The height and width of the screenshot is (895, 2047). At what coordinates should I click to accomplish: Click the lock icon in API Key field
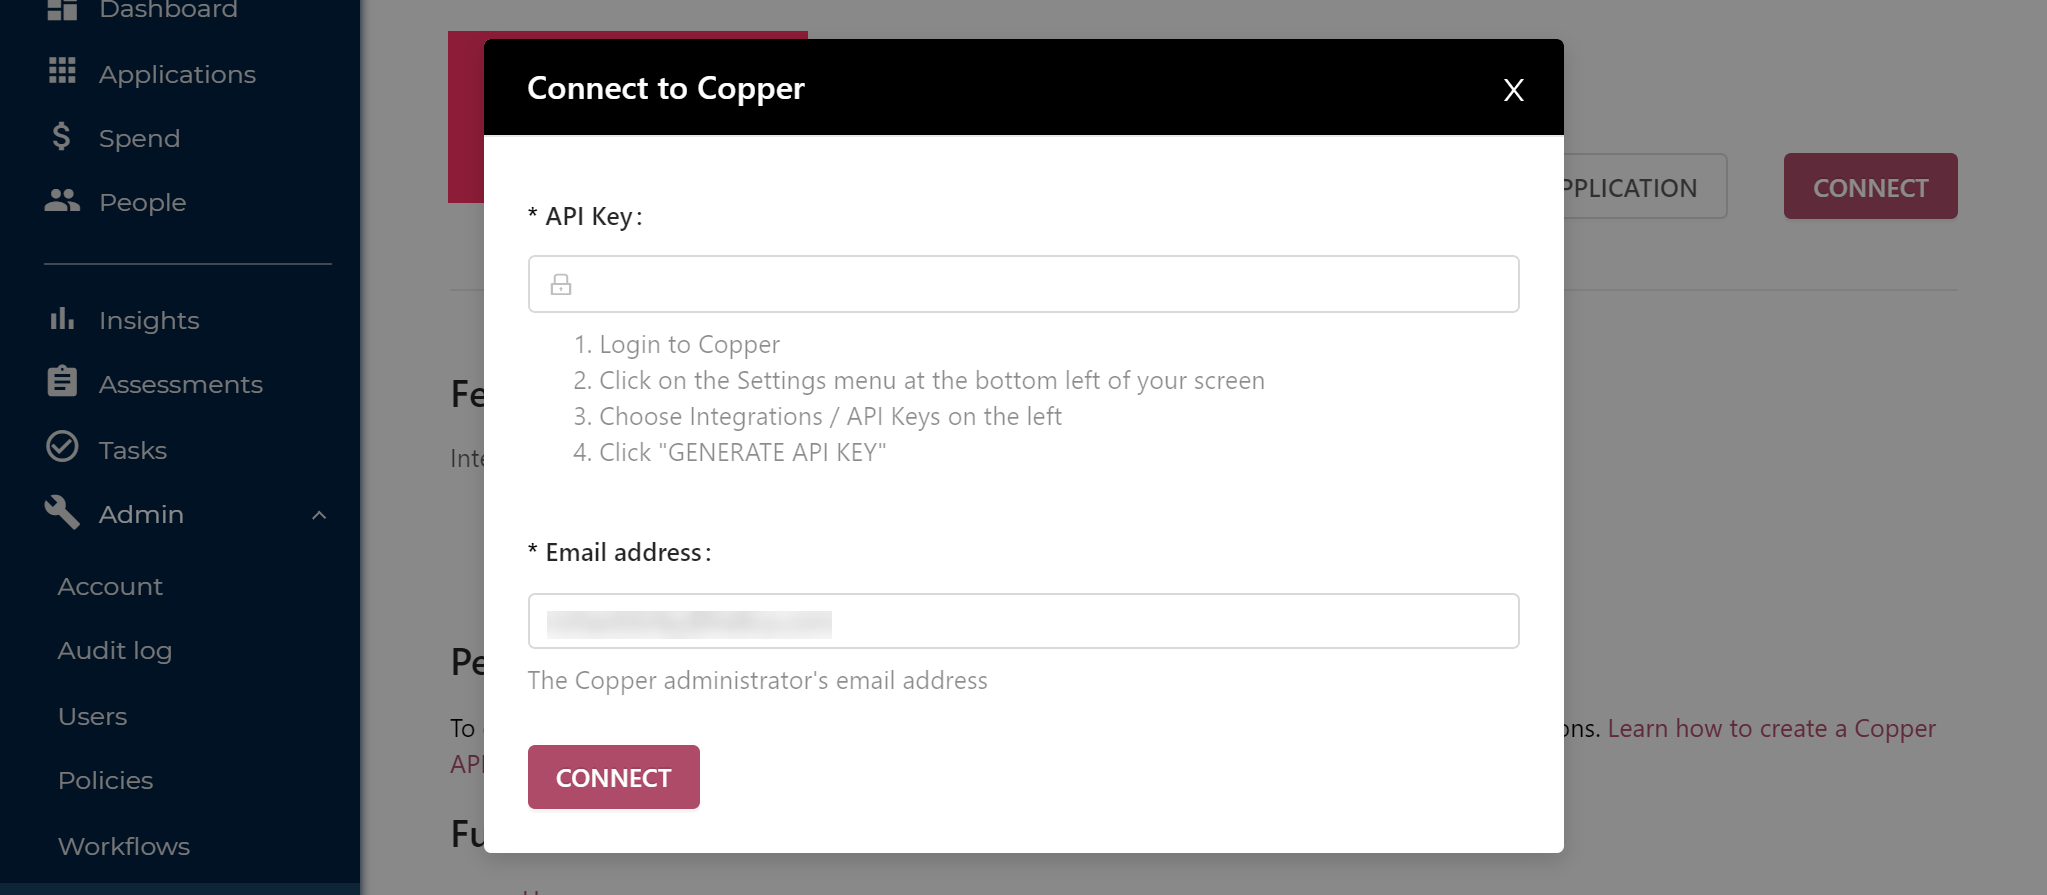tap(561, 285)
